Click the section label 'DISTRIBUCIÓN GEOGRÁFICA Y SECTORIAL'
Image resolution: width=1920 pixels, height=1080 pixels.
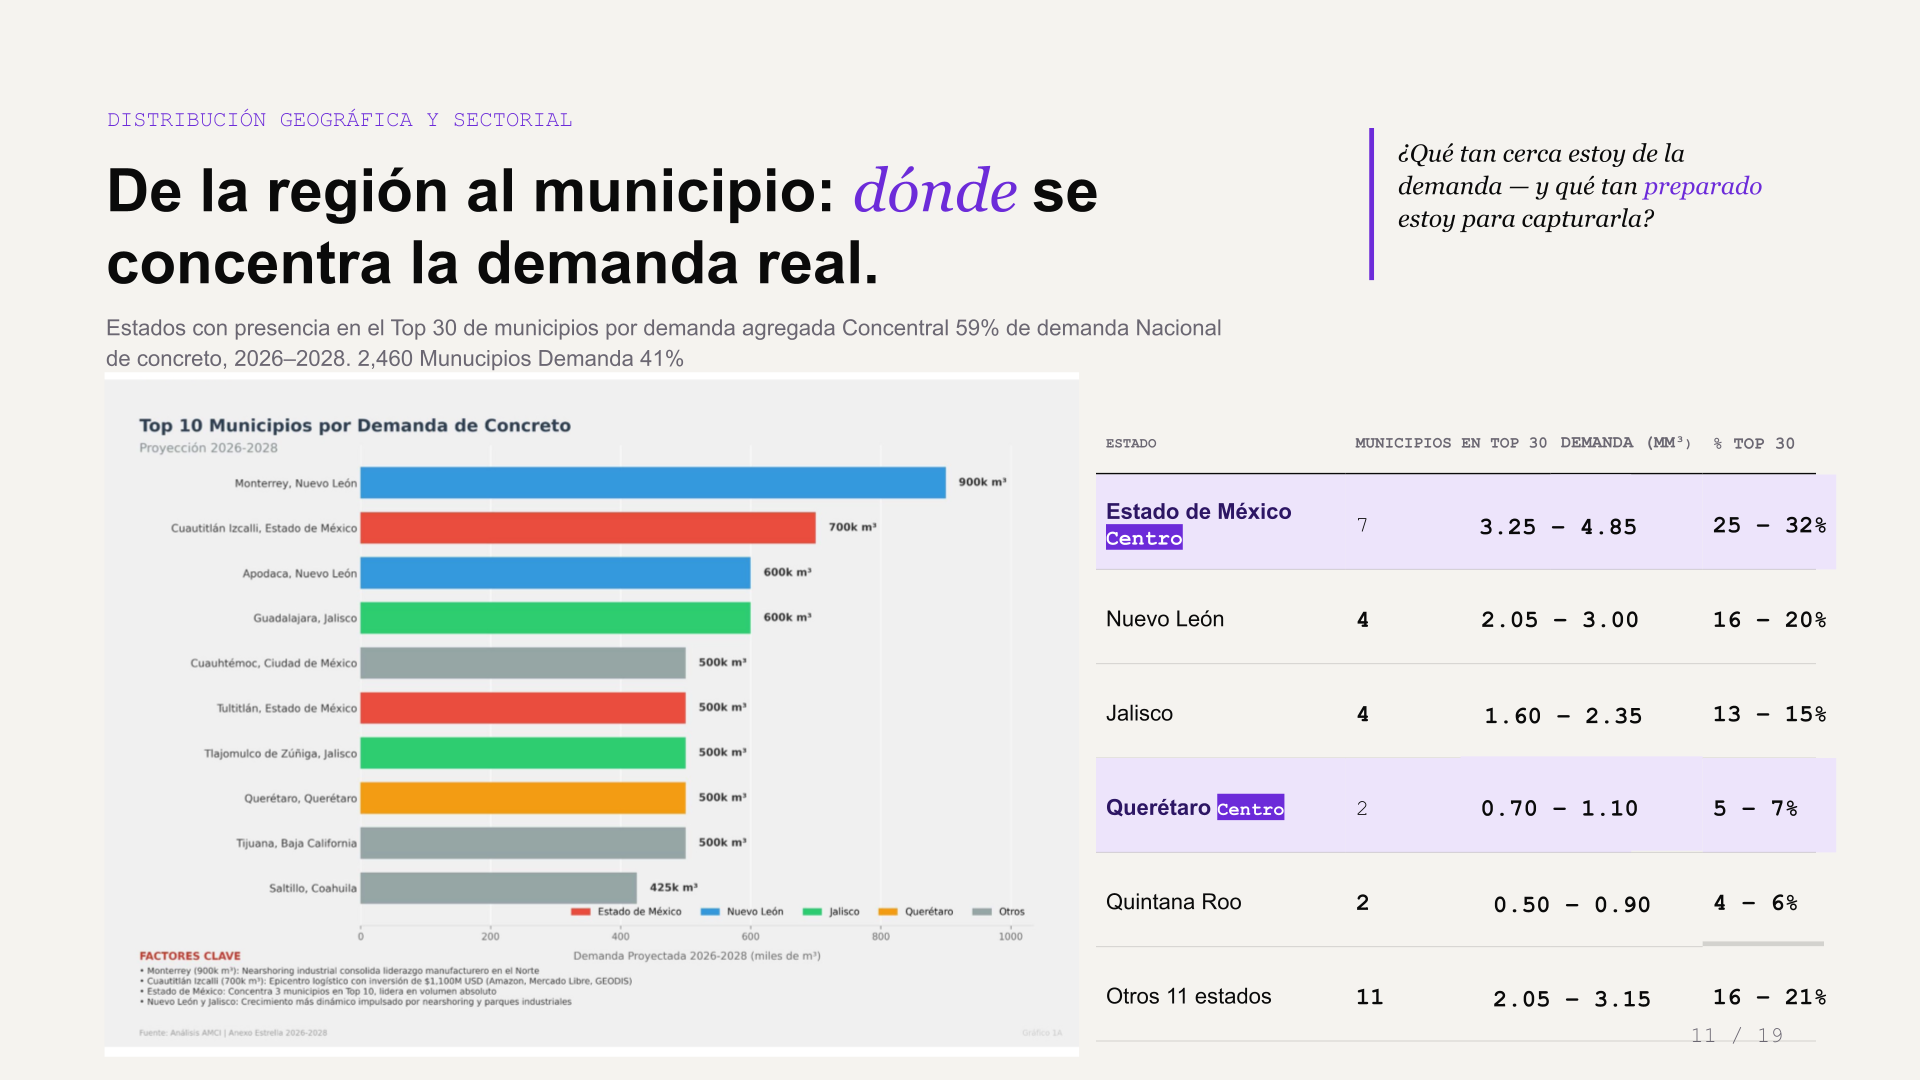(340, 120)
